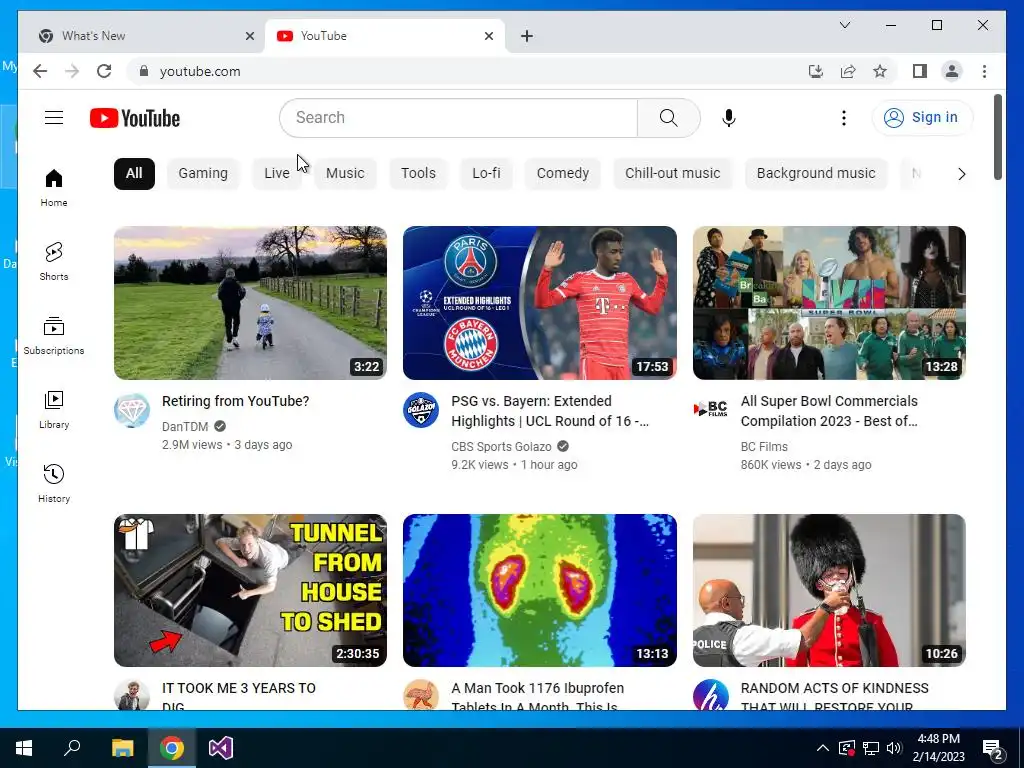This screenshot has width=1024, height=768.
Task: Open Tunnel From House To Shed thumbnail
Action: [x=250, y=590]
